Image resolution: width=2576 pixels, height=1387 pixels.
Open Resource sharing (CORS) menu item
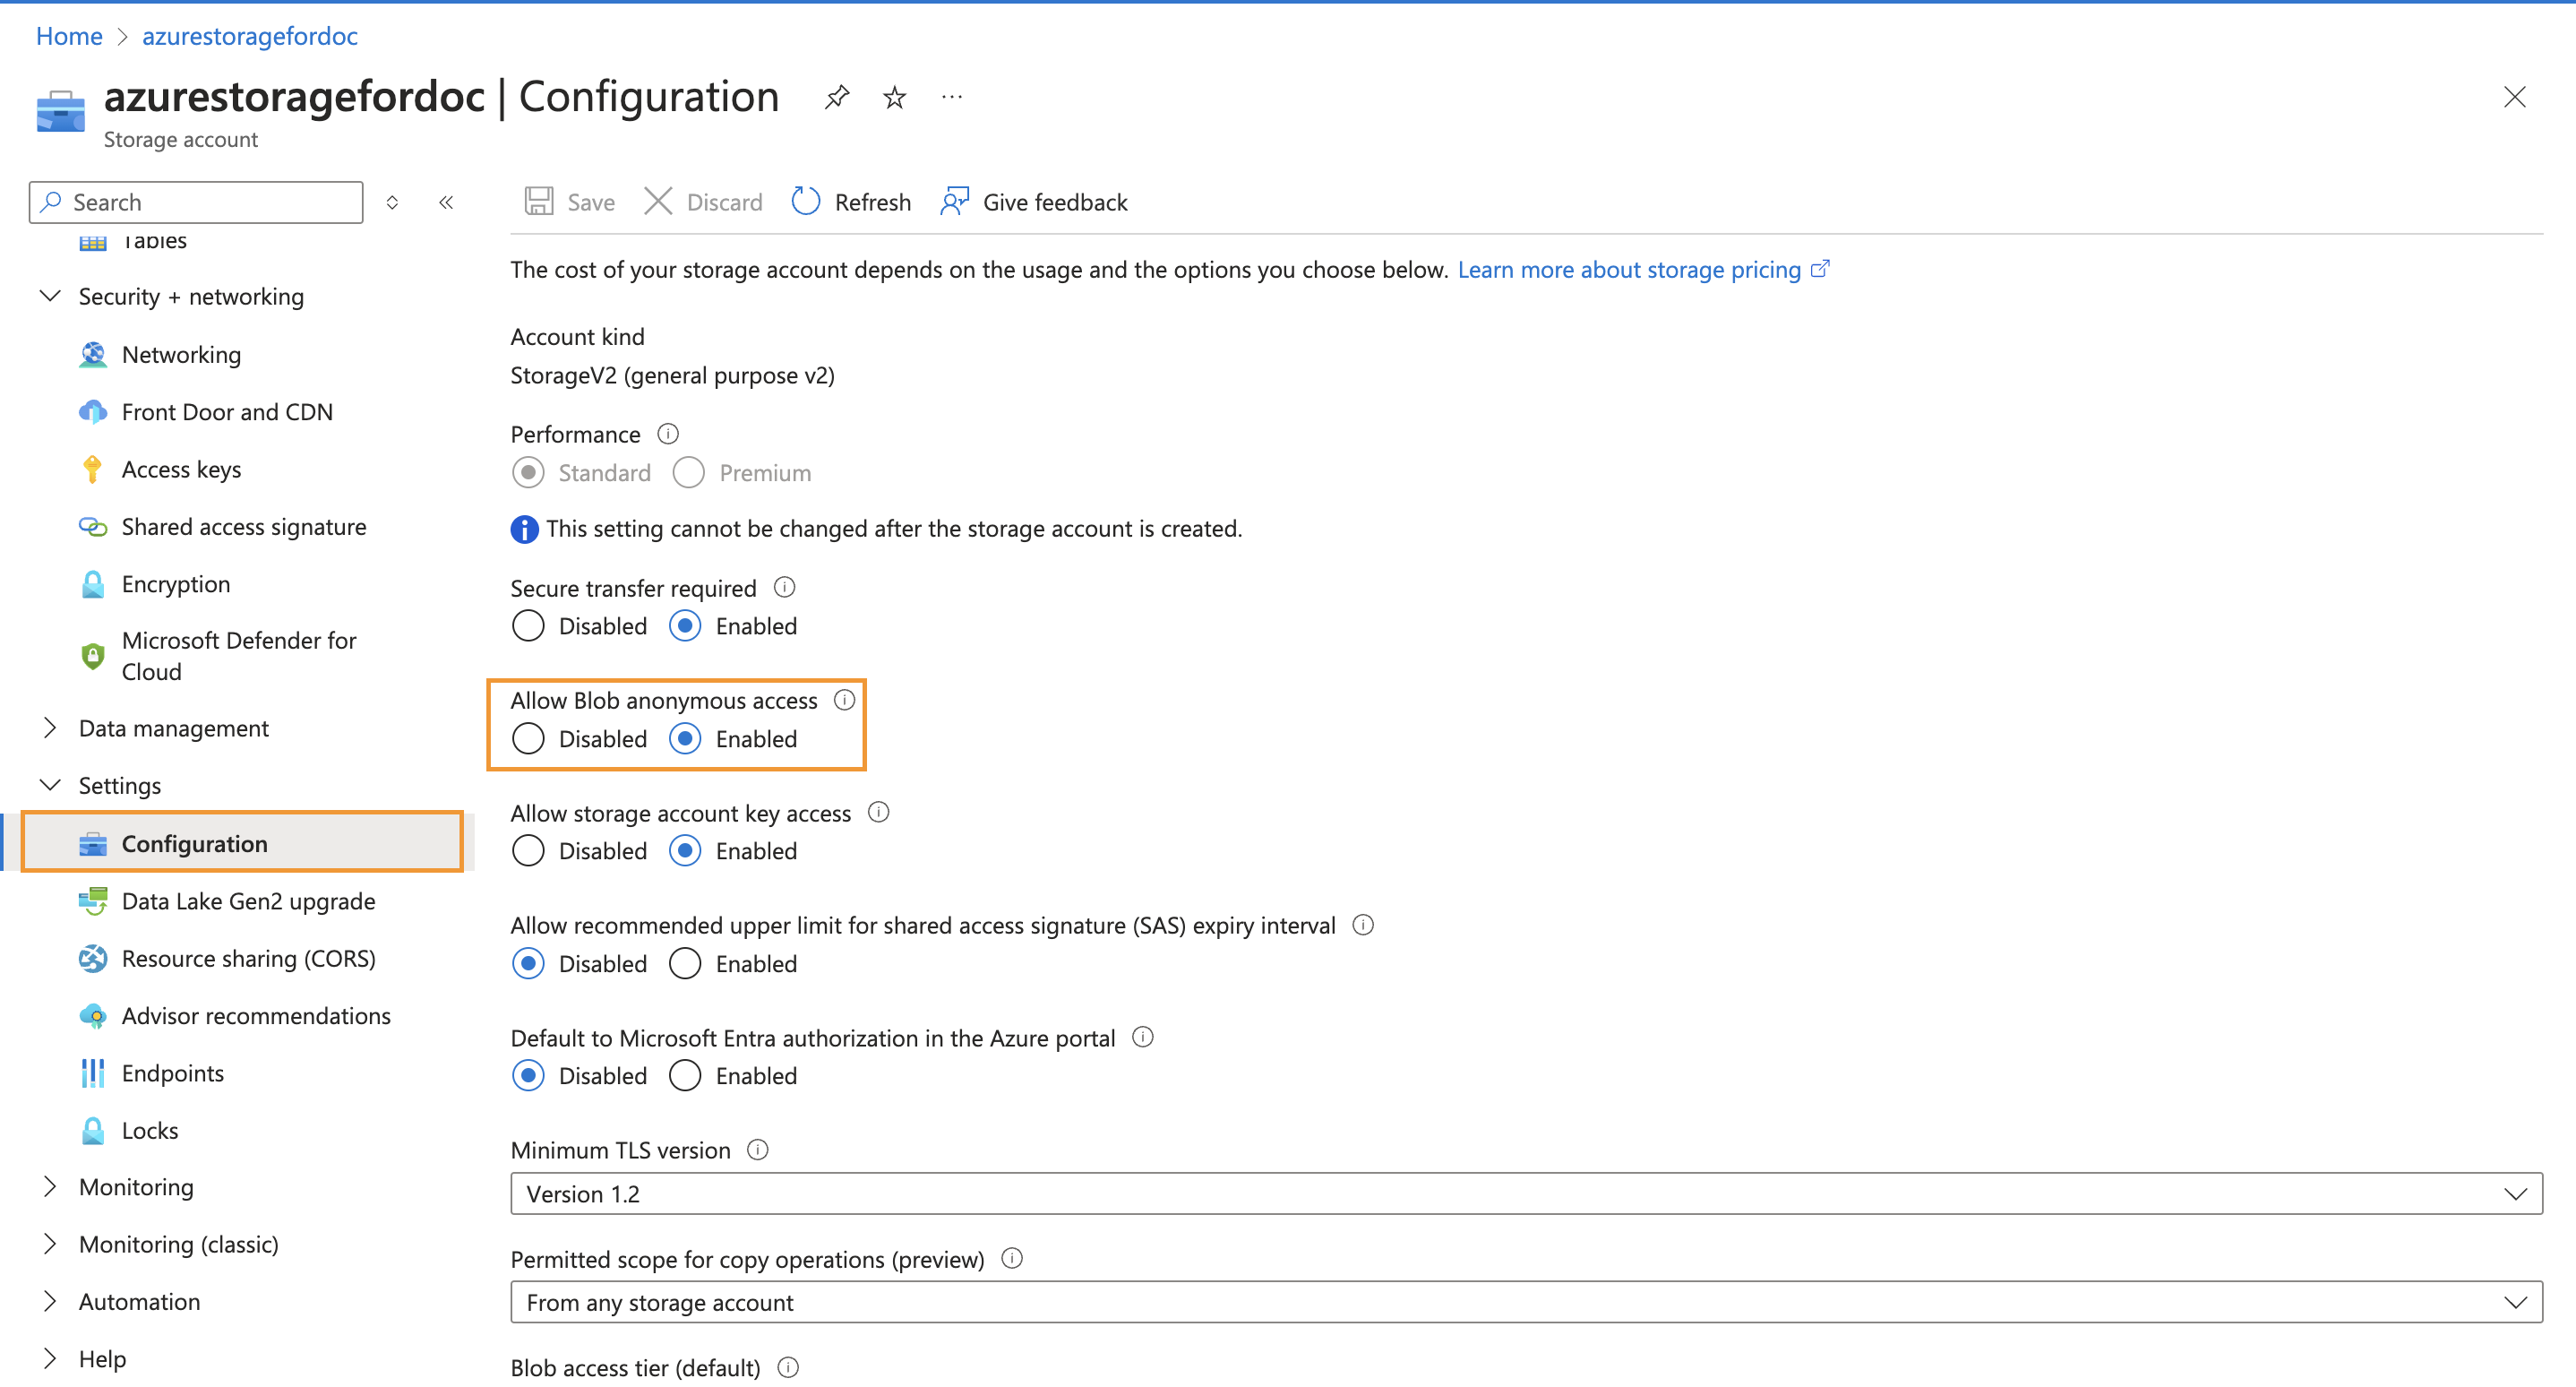click(x=248, y=958)
